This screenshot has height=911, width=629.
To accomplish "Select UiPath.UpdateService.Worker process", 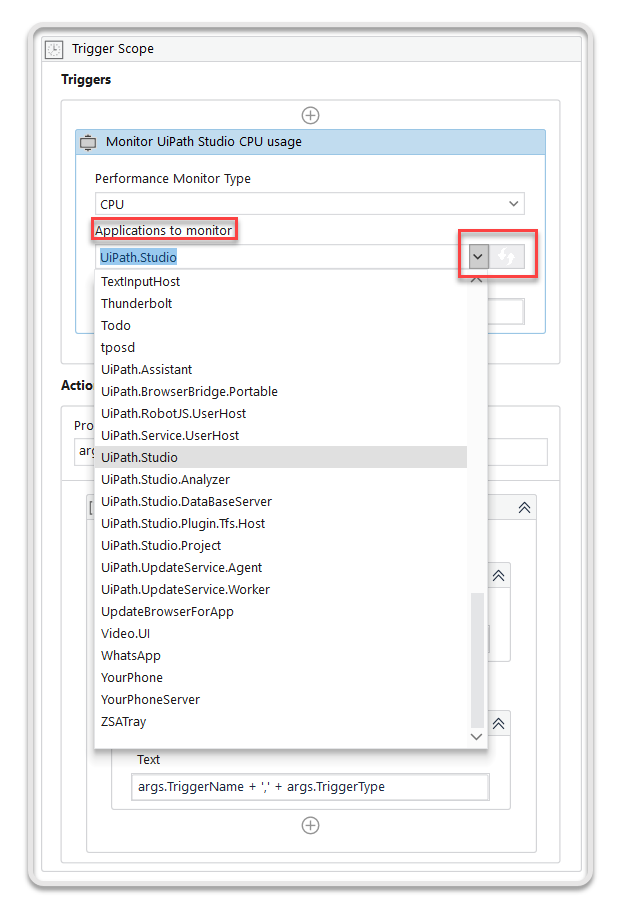I will click(281, 590).
